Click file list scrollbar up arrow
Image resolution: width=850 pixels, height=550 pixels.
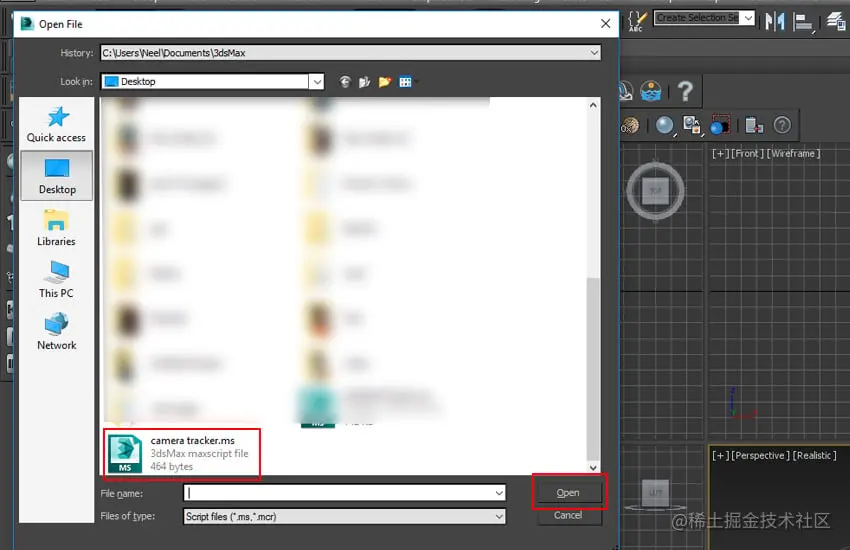pos(593,105)
